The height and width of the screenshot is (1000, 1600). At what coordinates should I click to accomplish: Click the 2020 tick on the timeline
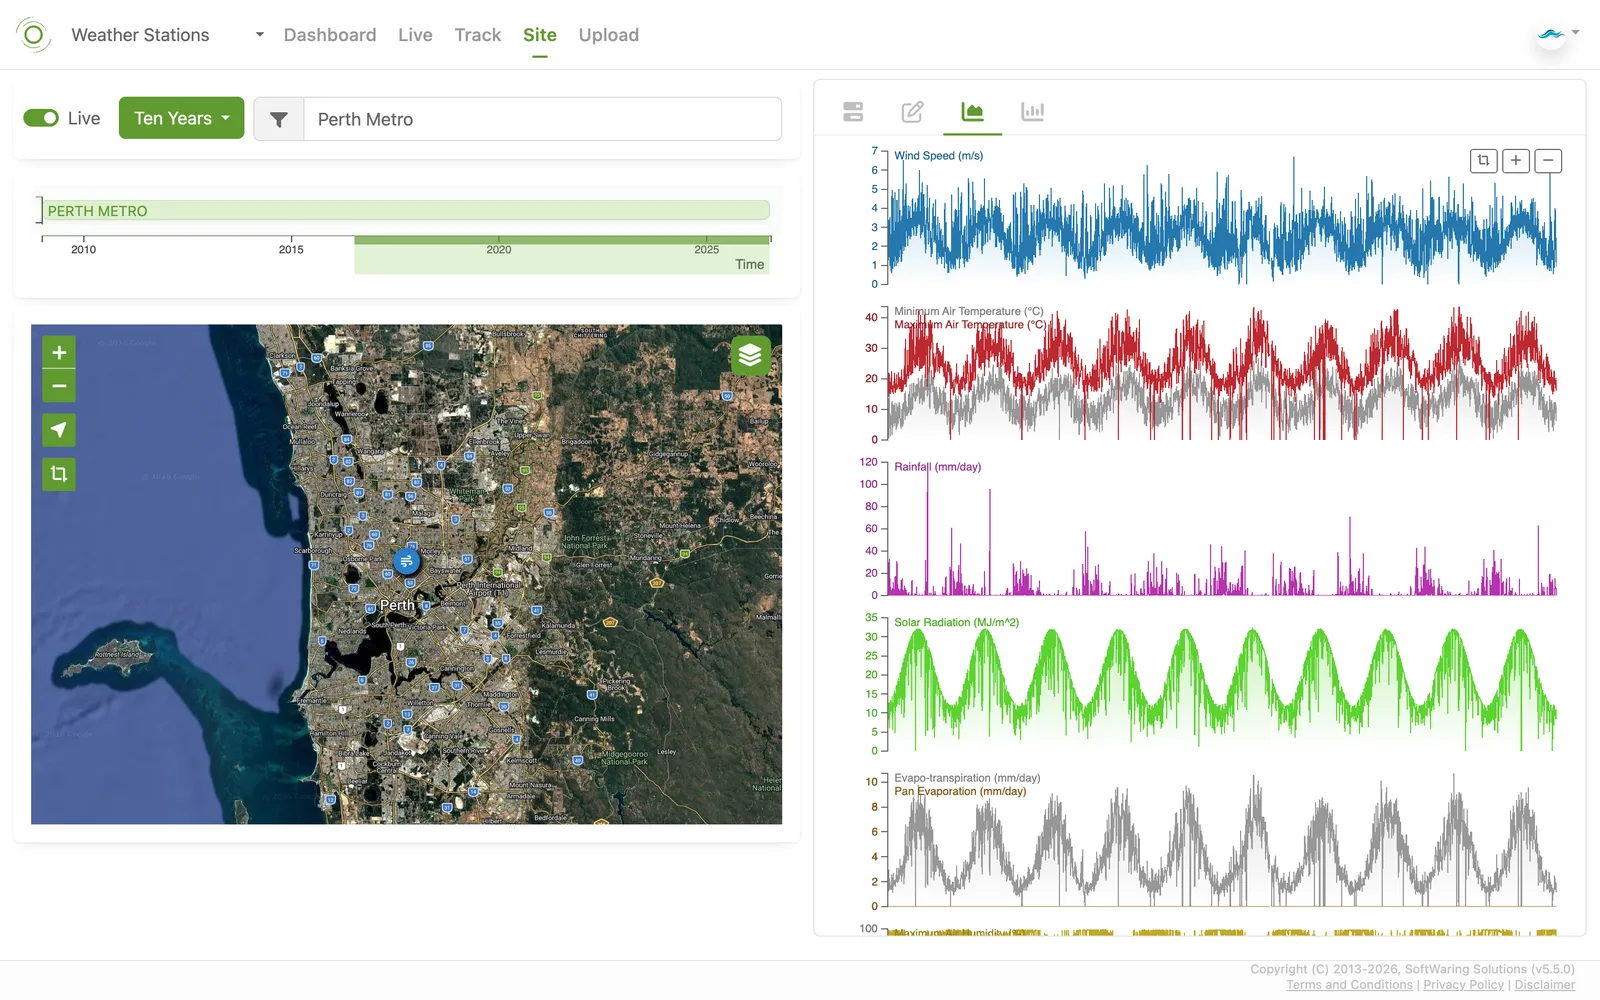click(499, 249)
